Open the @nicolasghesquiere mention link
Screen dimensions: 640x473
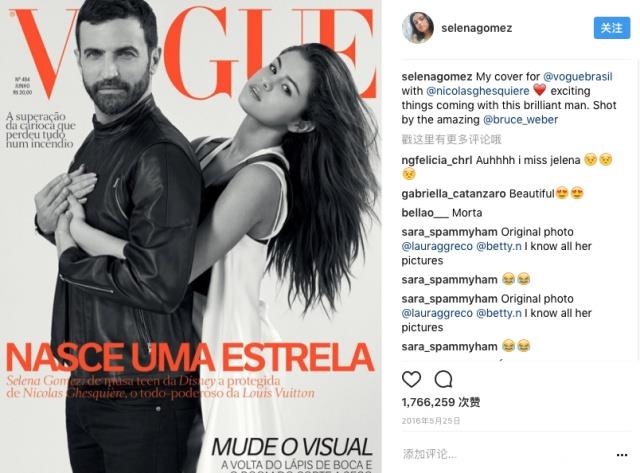point(478,91)
